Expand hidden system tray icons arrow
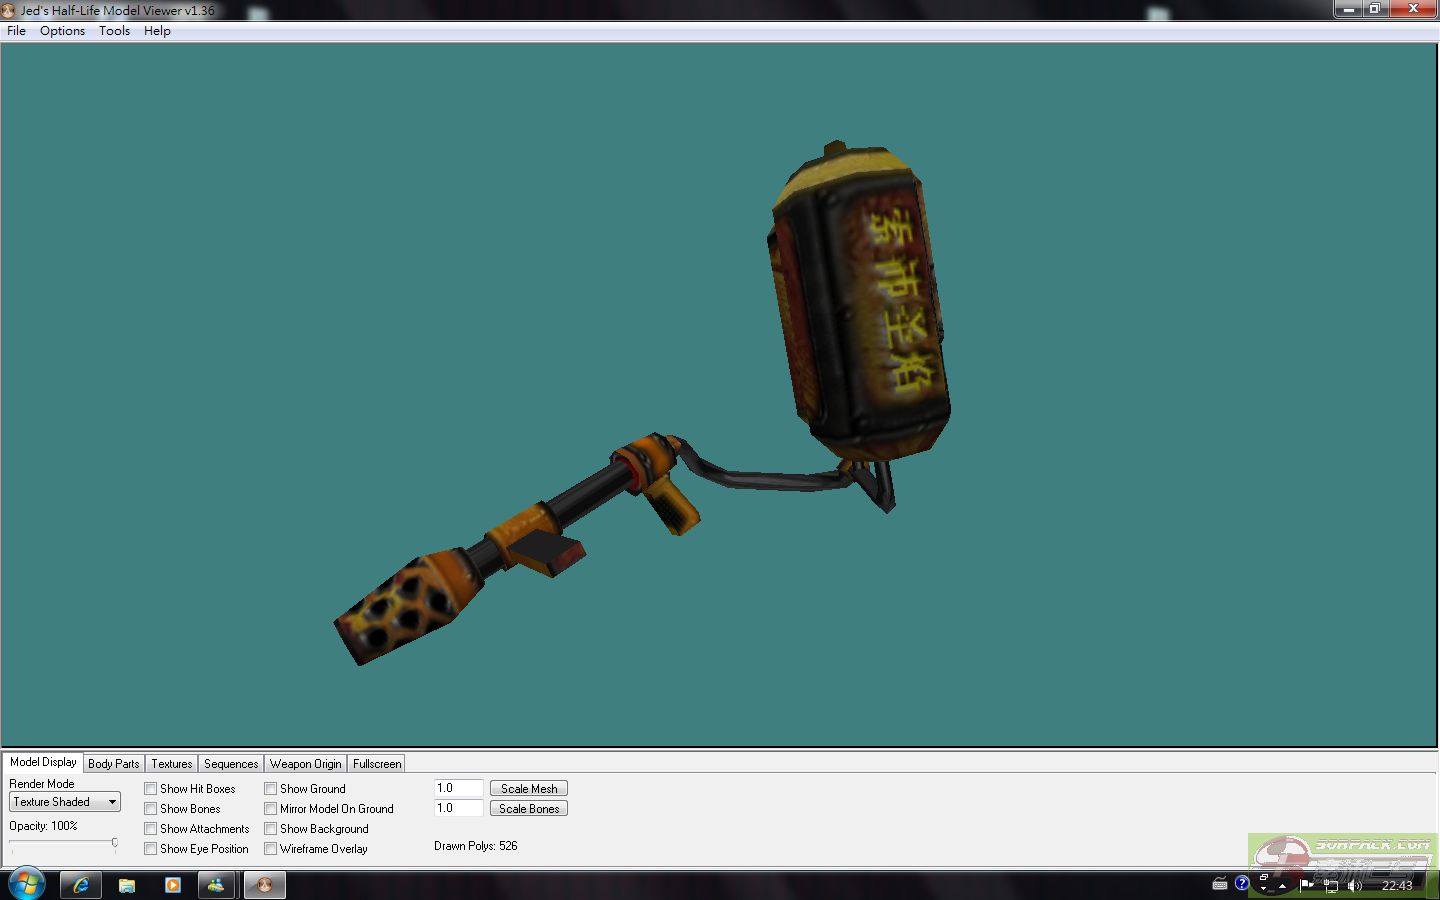This screenshot has height=900, width=1440. (1282, 886)
